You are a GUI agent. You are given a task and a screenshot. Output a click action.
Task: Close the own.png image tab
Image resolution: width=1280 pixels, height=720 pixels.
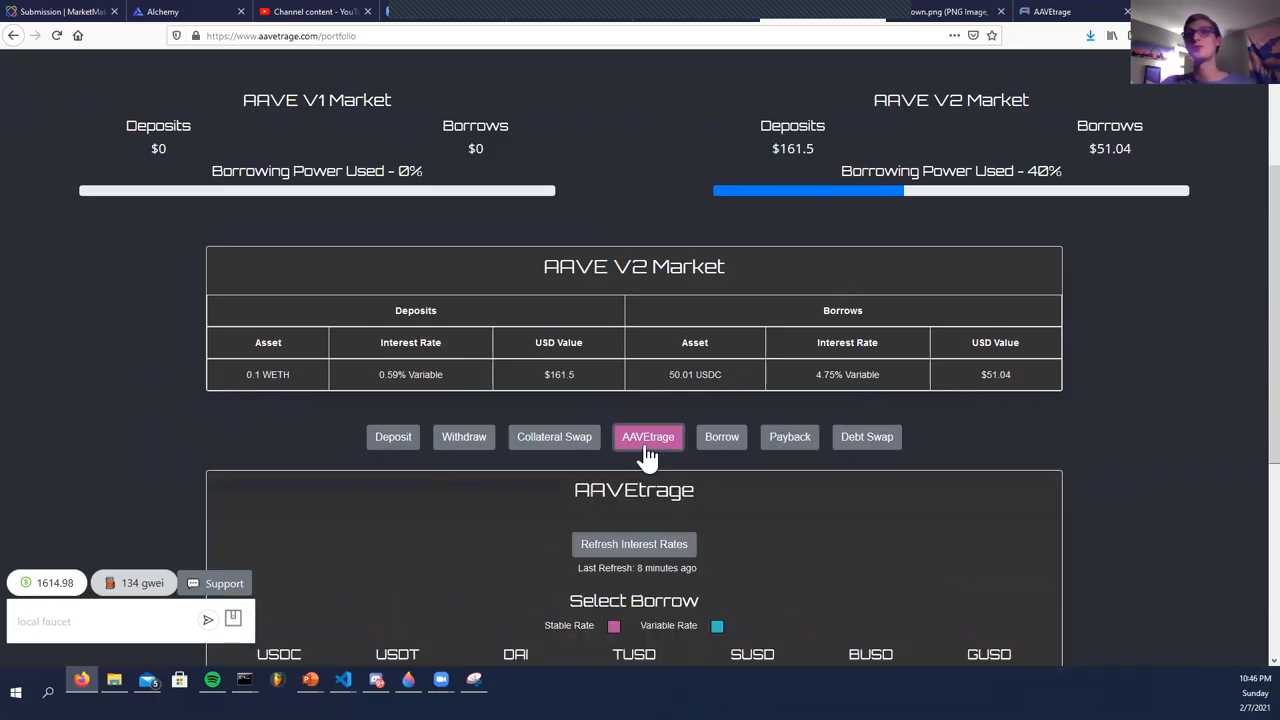[x=1001, y=12]
